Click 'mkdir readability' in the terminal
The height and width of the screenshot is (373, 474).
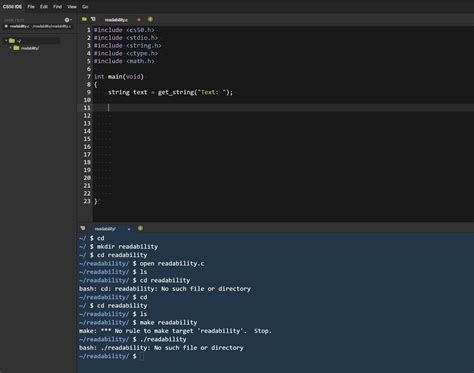click(x=127, y=247)
